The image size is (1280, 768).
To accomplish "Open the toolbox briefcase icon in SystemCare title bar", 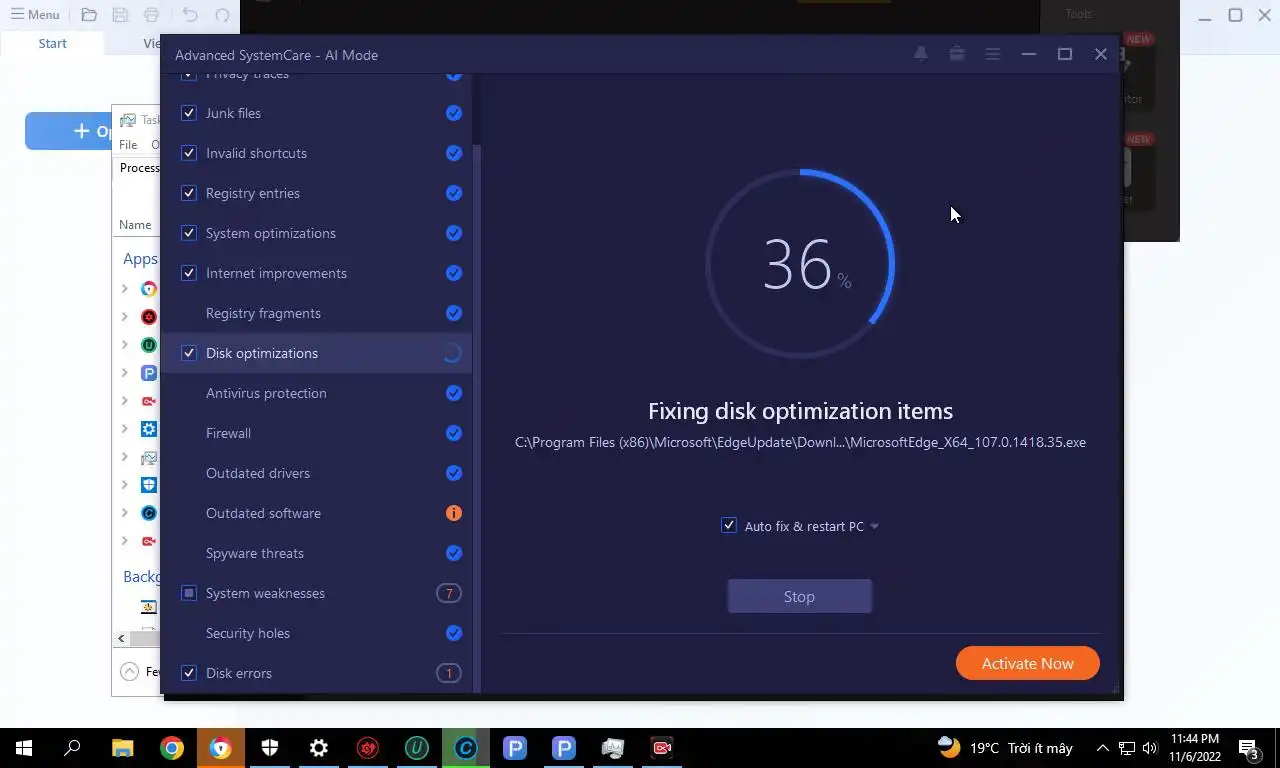I will [957, 54].
